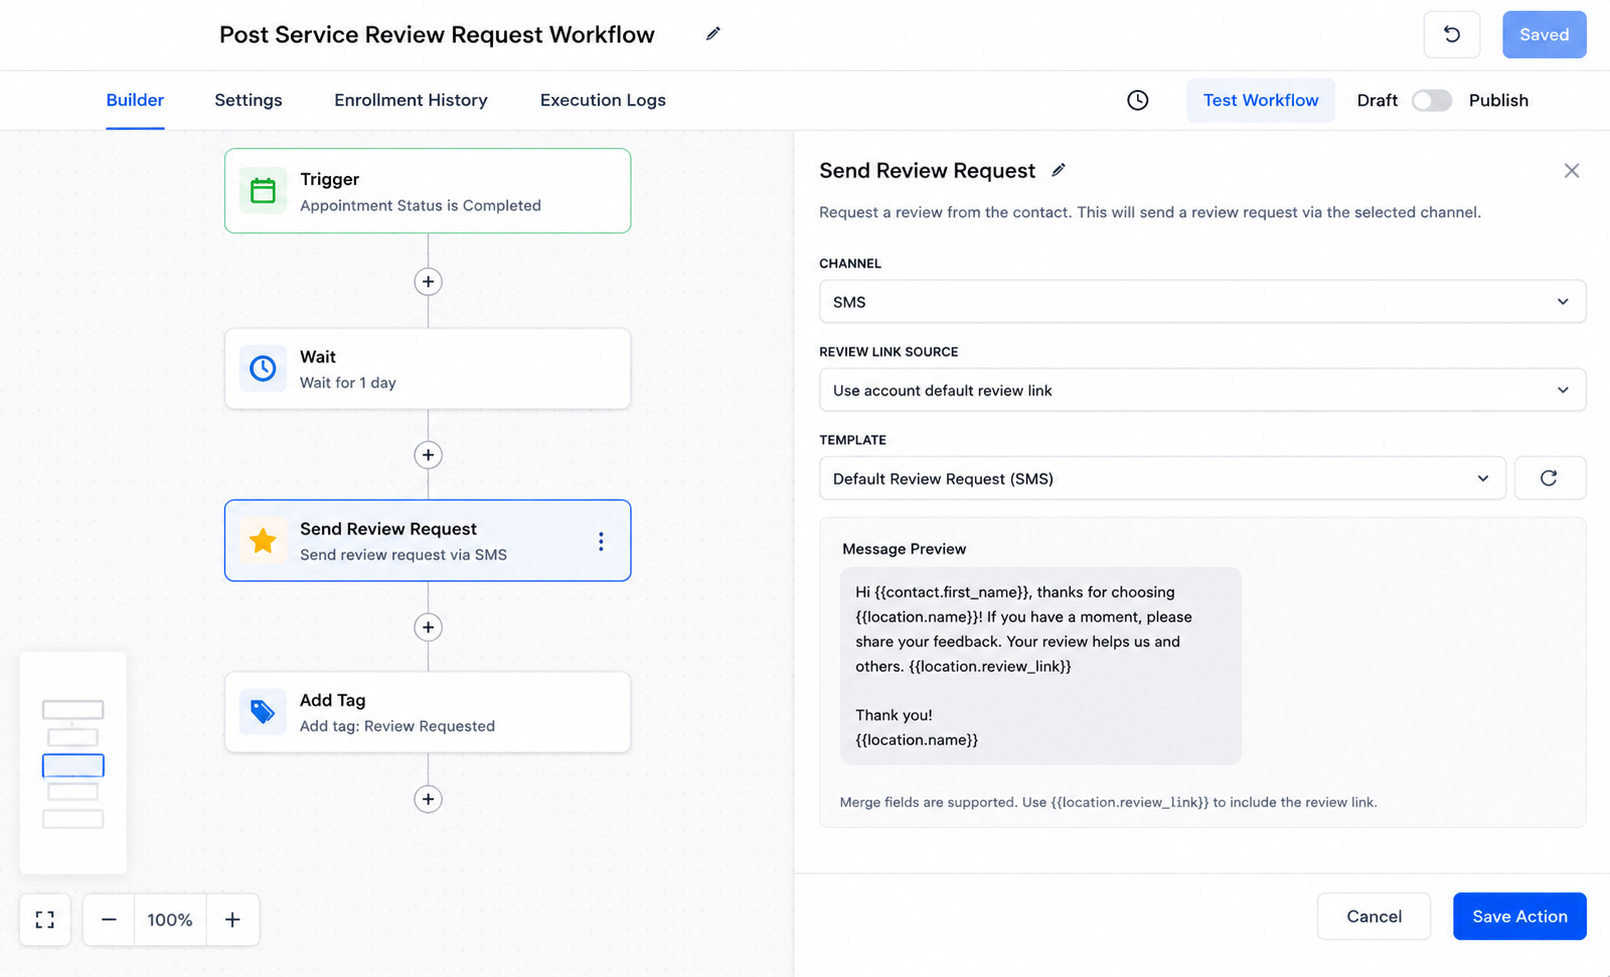Click the Send Review Request star icon
This screenshot has height=977, width=1610.
pyautogui.click(x=263, y=540)
